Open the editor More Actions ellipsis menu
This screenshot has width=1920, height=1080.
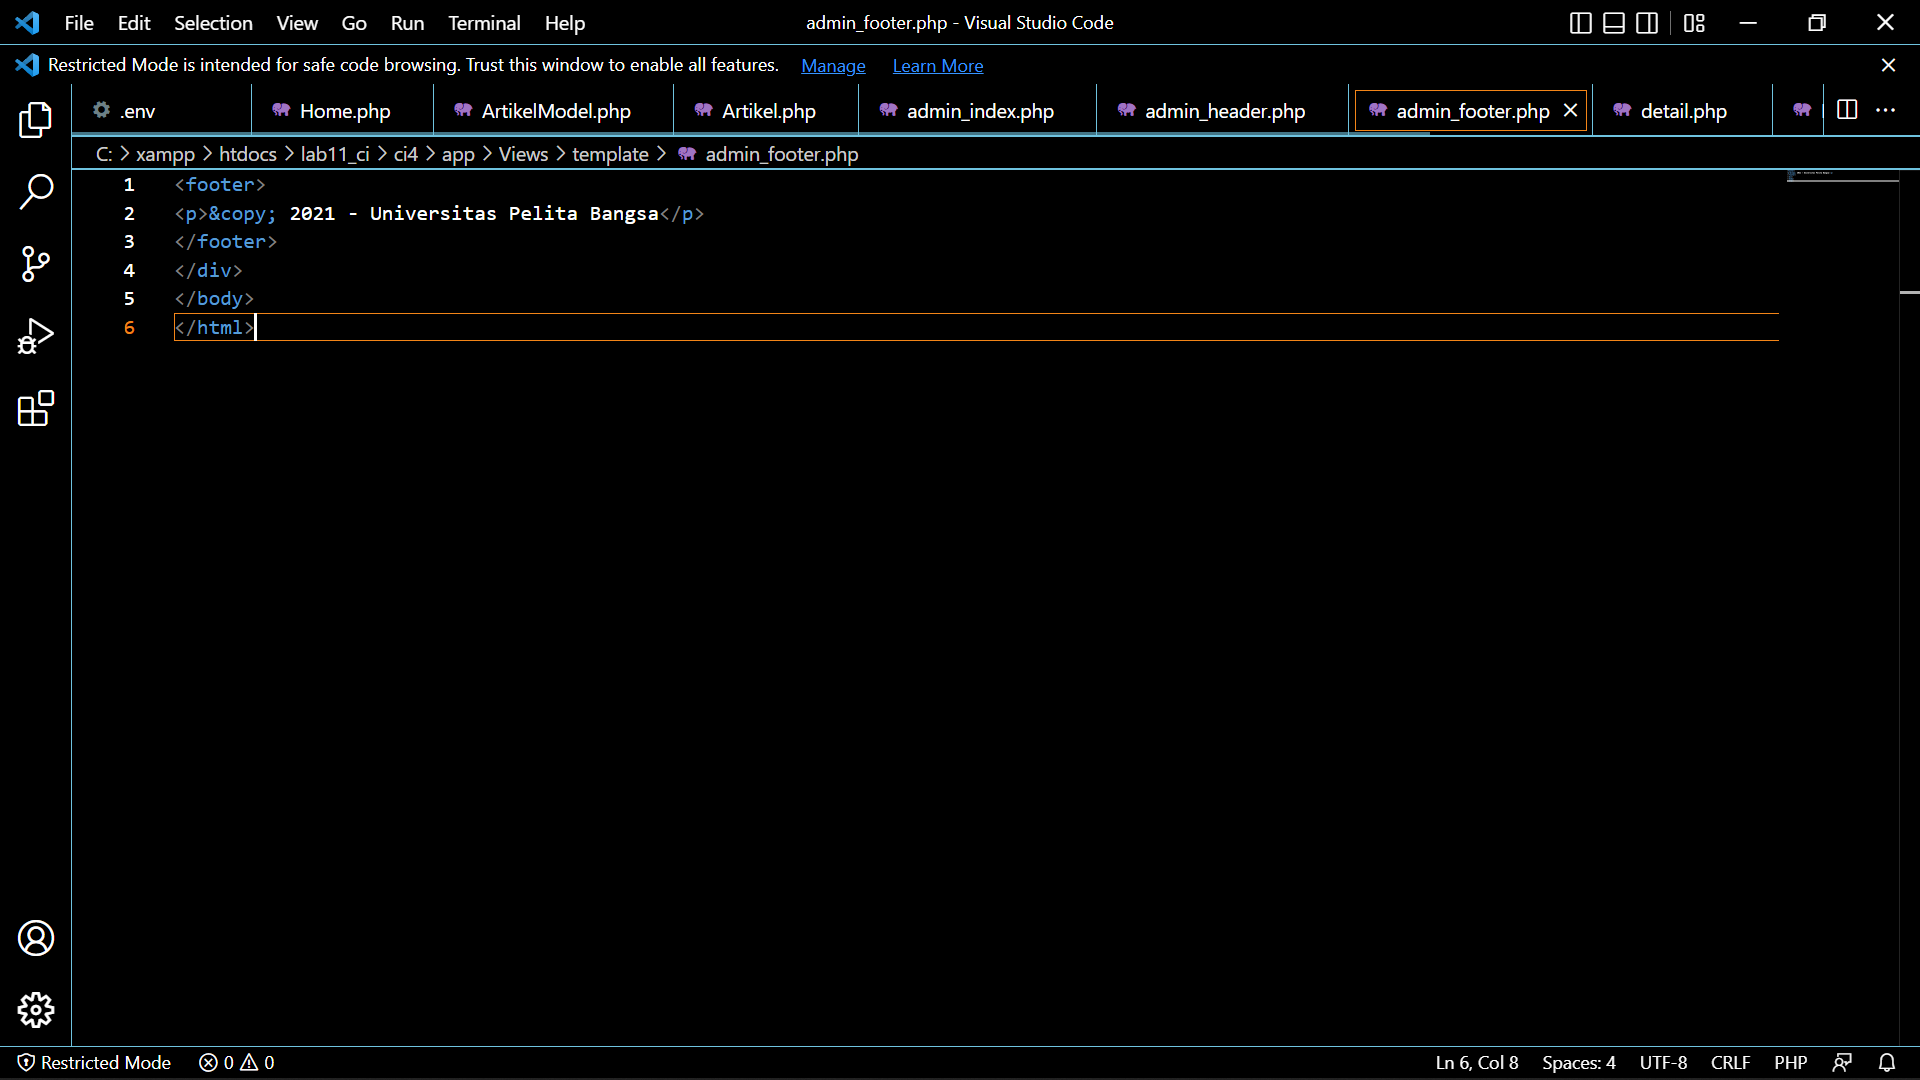1885,110
